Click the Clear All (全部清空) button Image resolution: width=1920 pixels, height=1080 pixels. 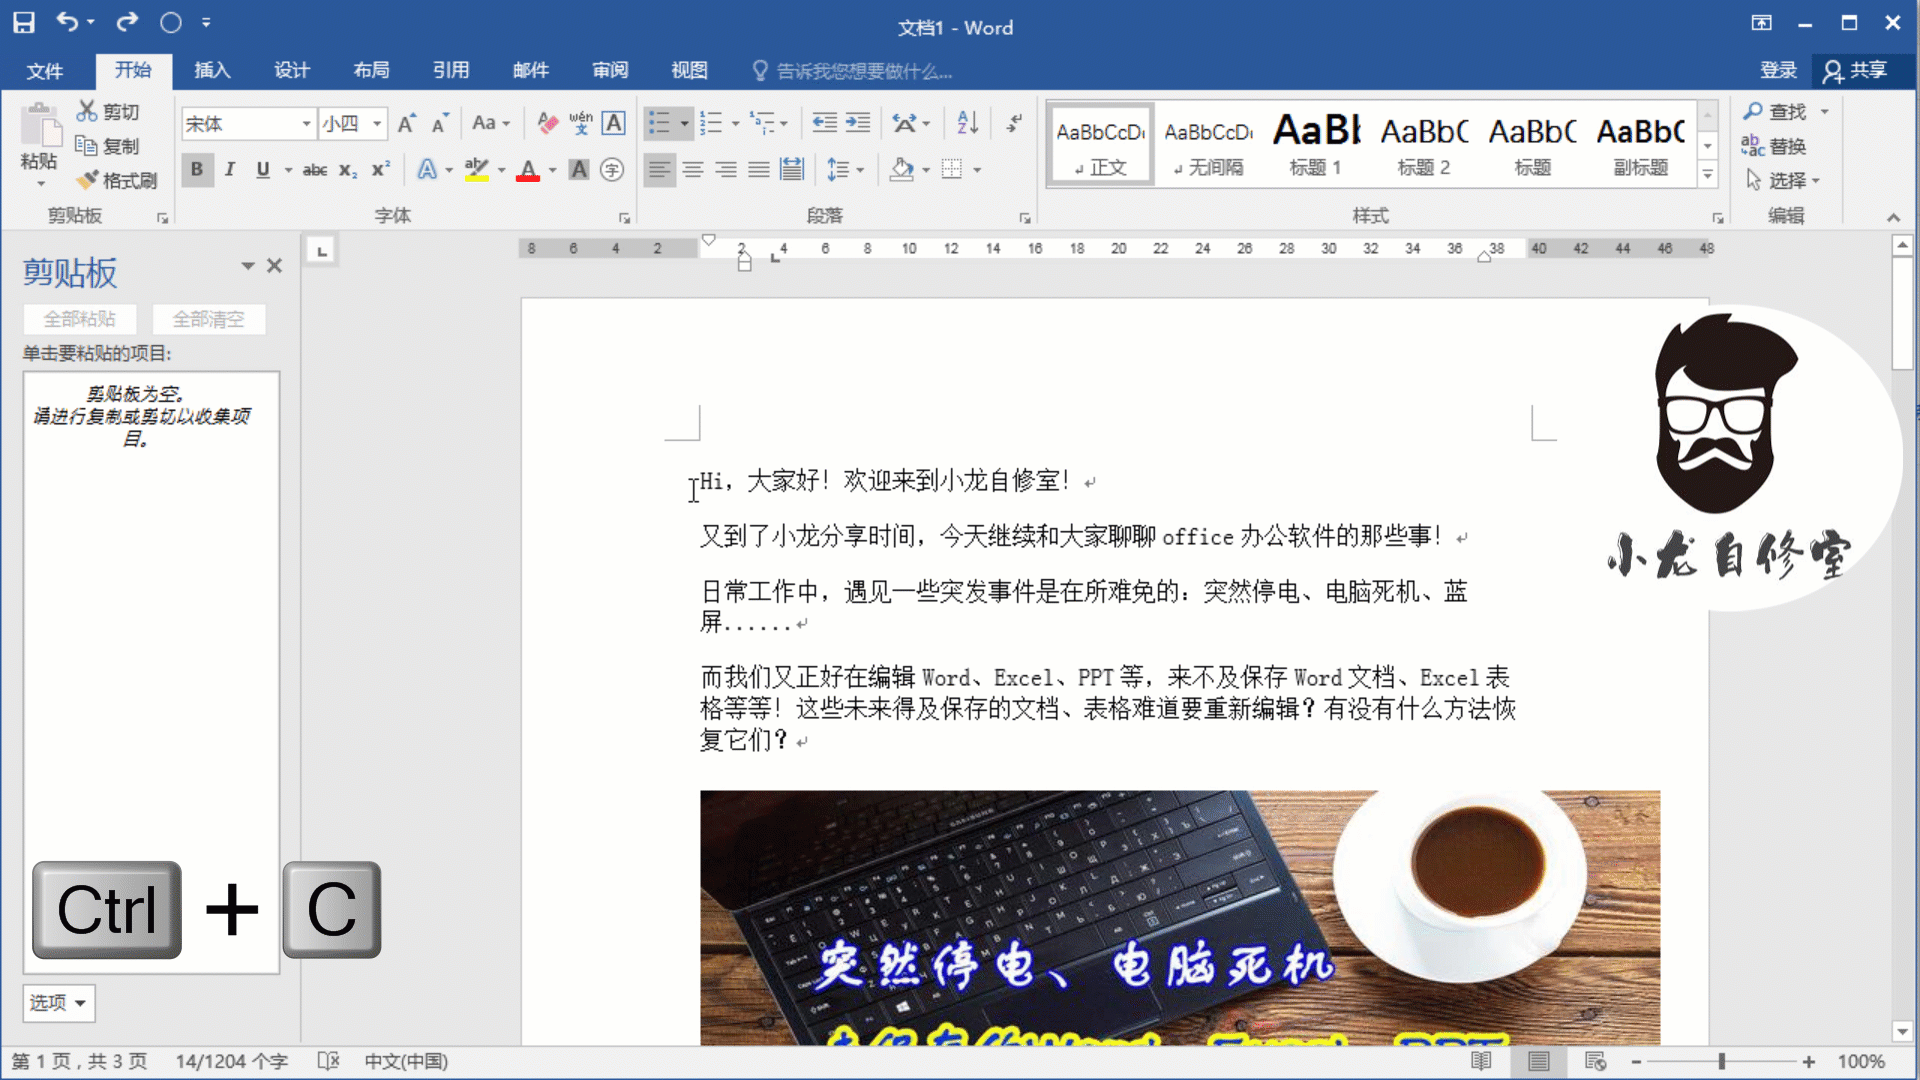click(x=208, y=319)
